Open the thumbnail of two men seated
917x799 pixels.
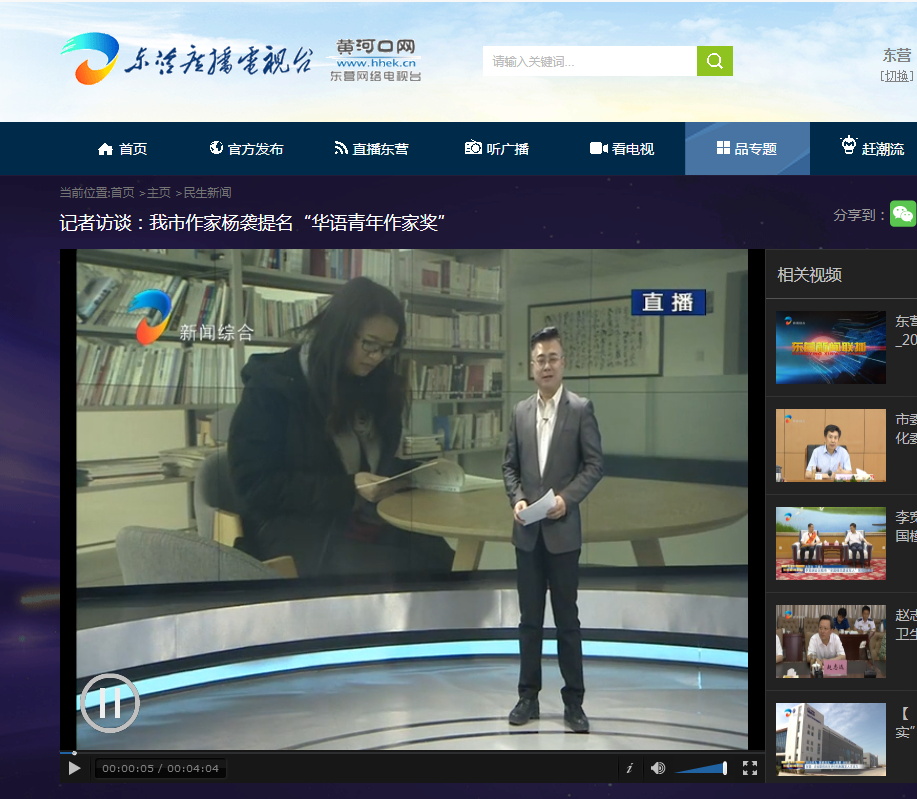coord(830,543)
